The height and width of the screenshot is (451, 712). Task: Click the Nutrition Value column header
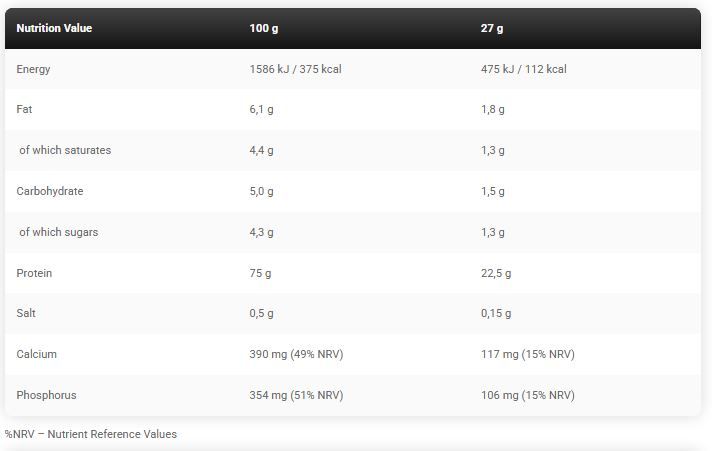coord(54,28)
